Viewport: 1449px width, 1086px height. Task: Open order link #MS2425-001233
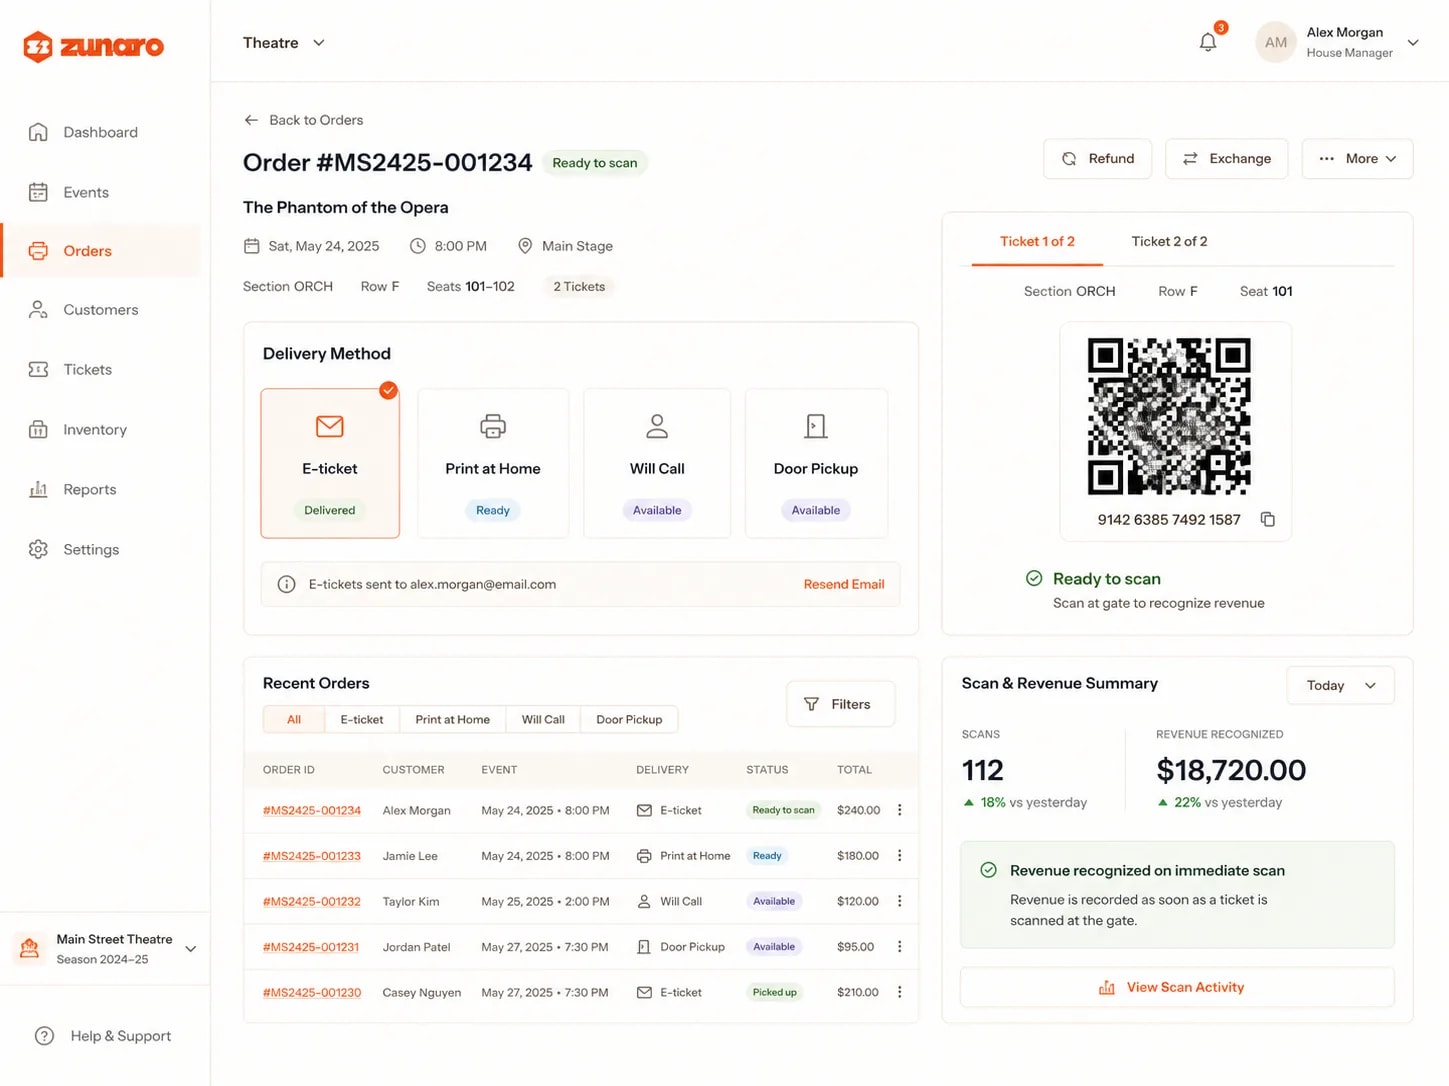point(312,856)
